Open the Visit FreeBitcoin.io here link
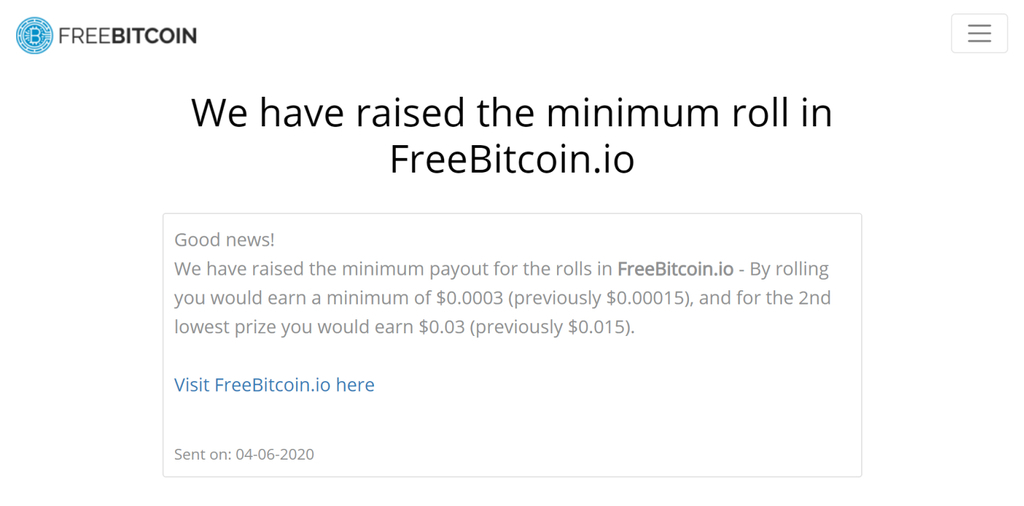This screenshot has height=506, width=1024. pos(274,384)
